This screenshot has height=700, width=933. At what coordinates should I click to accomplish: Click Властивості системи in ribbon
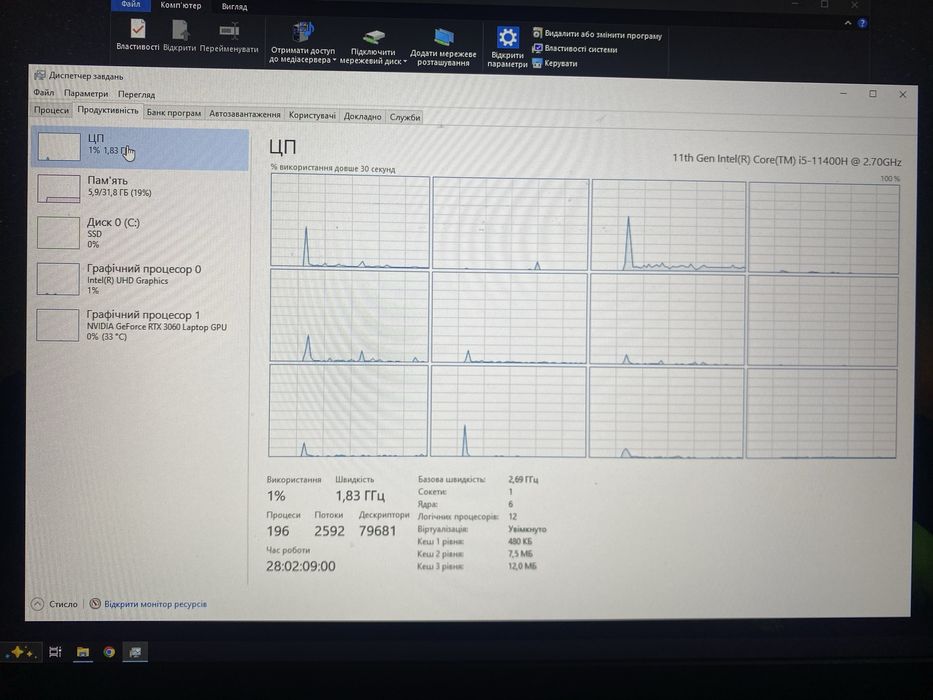[x=574, y=49]
